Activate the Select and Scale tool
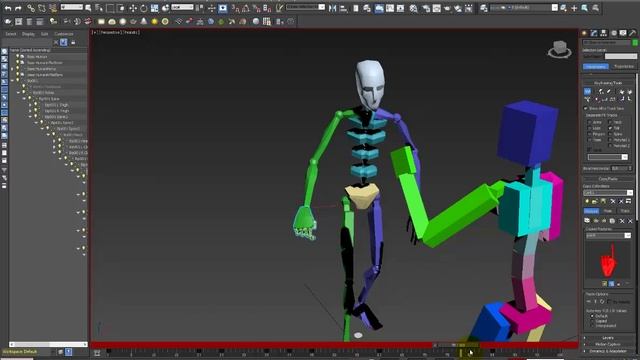 (x=154, y=8)
